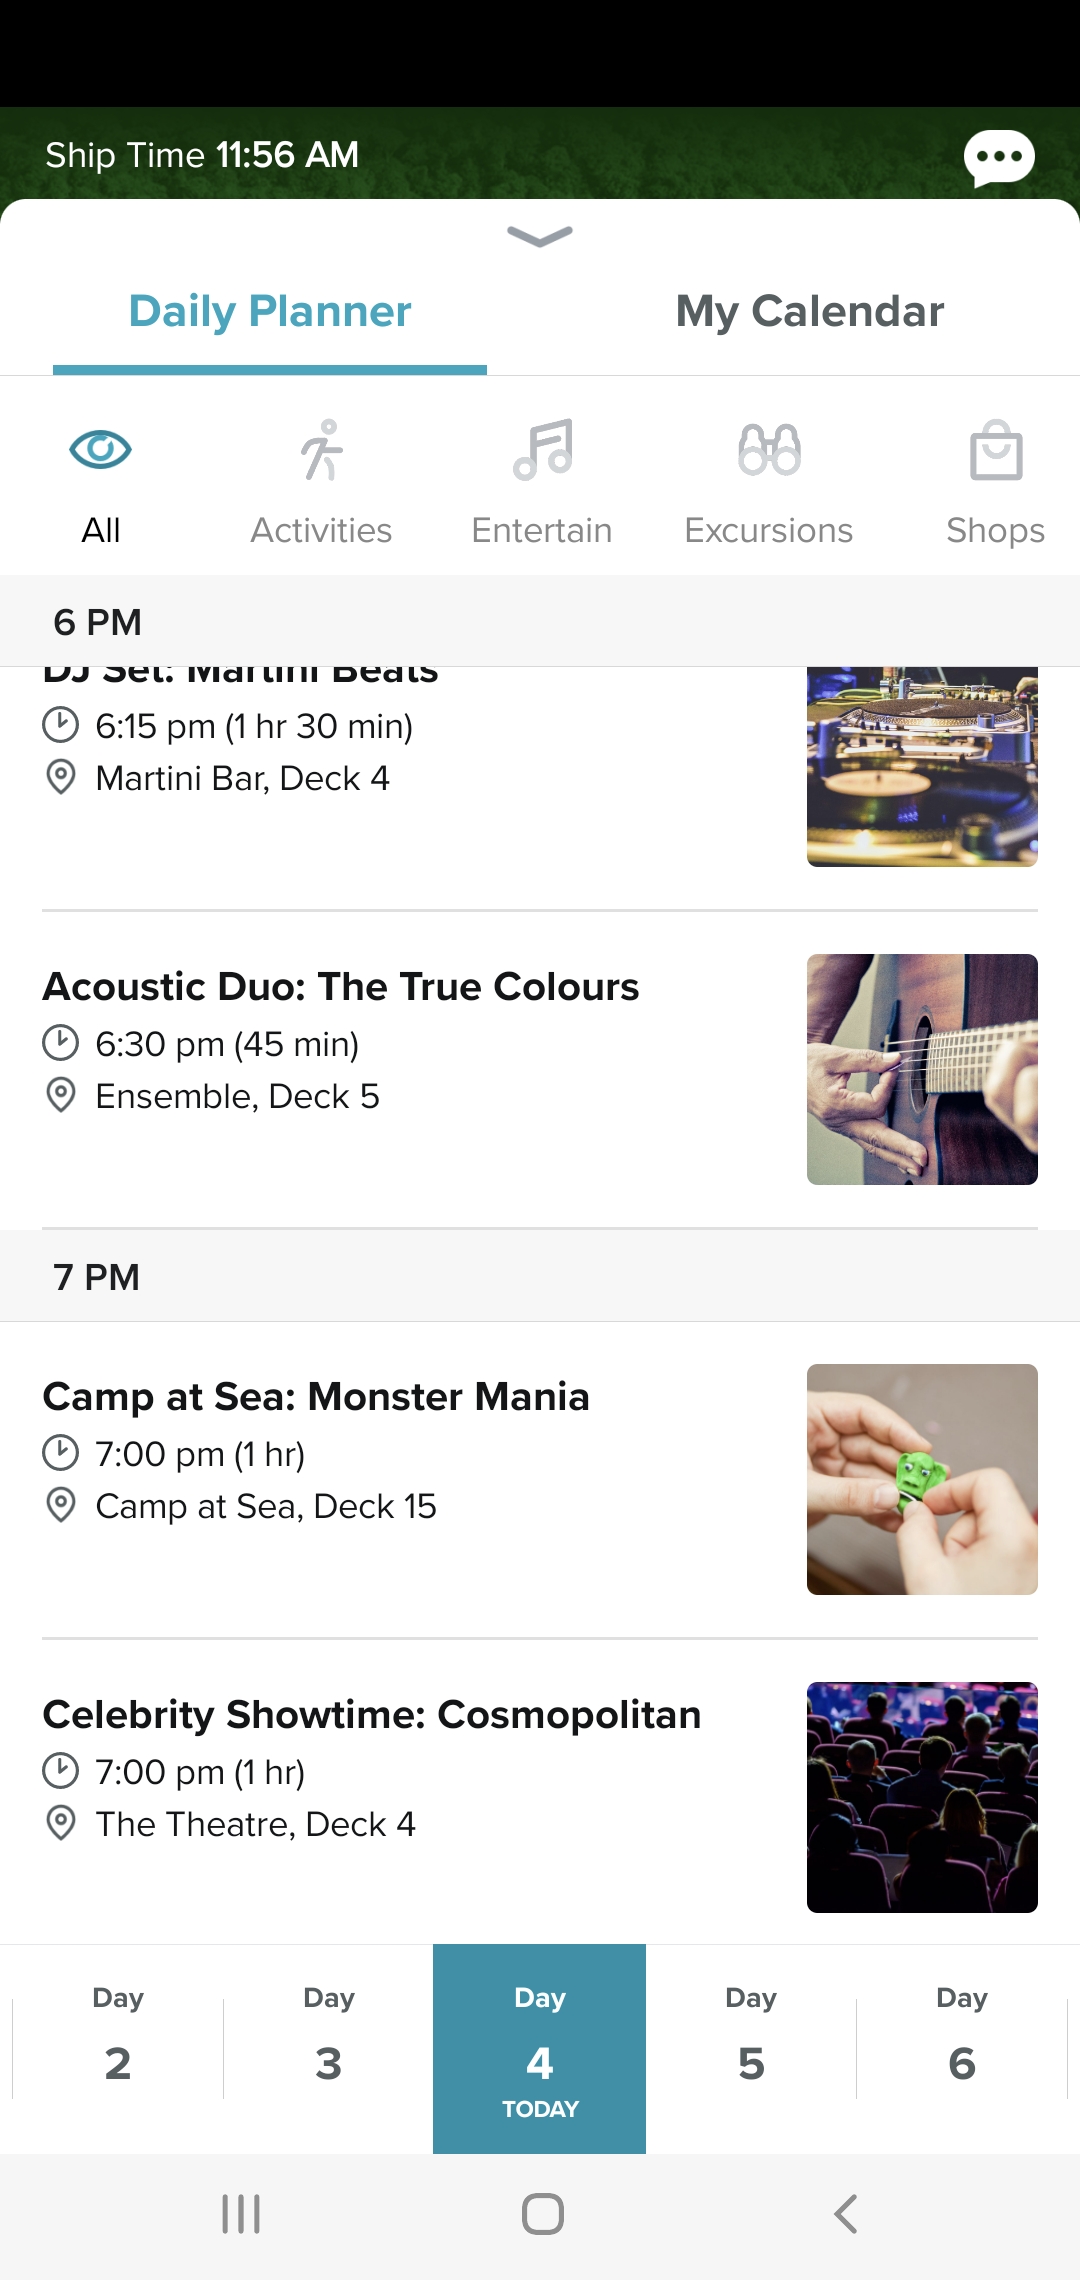Open Android recent apps icon

pos(240,2214)
